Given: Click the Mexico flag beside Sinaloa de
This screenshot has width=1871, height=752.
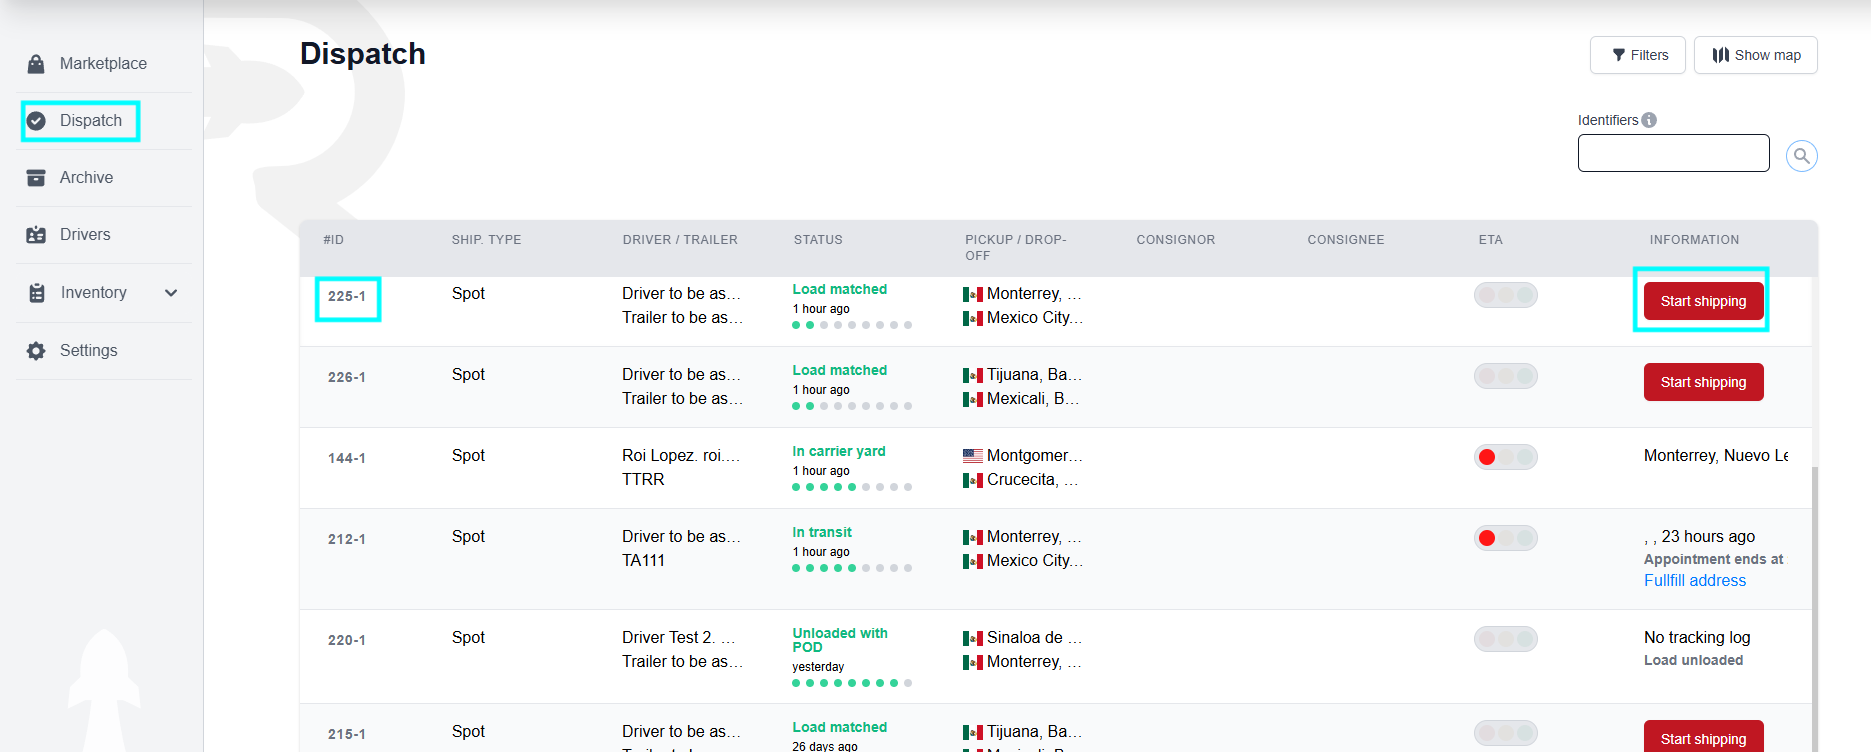Looking at the screenshot, I should (973, 638).
